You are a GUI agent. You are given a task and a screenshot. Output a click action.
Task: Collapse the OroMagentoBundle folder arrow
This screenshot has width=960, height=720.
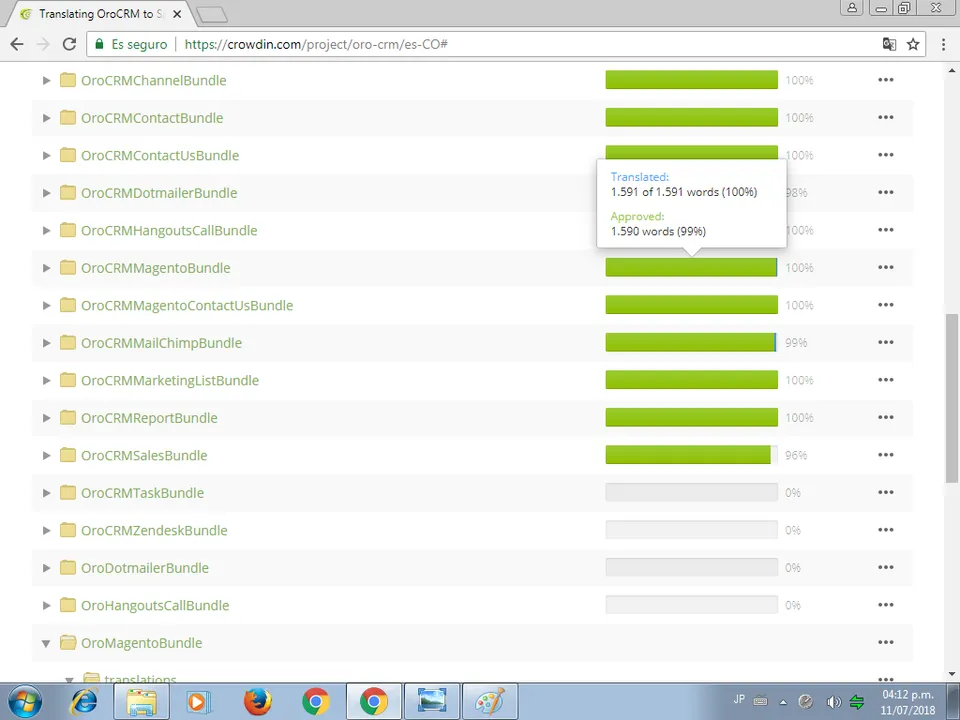pos(46,643)
